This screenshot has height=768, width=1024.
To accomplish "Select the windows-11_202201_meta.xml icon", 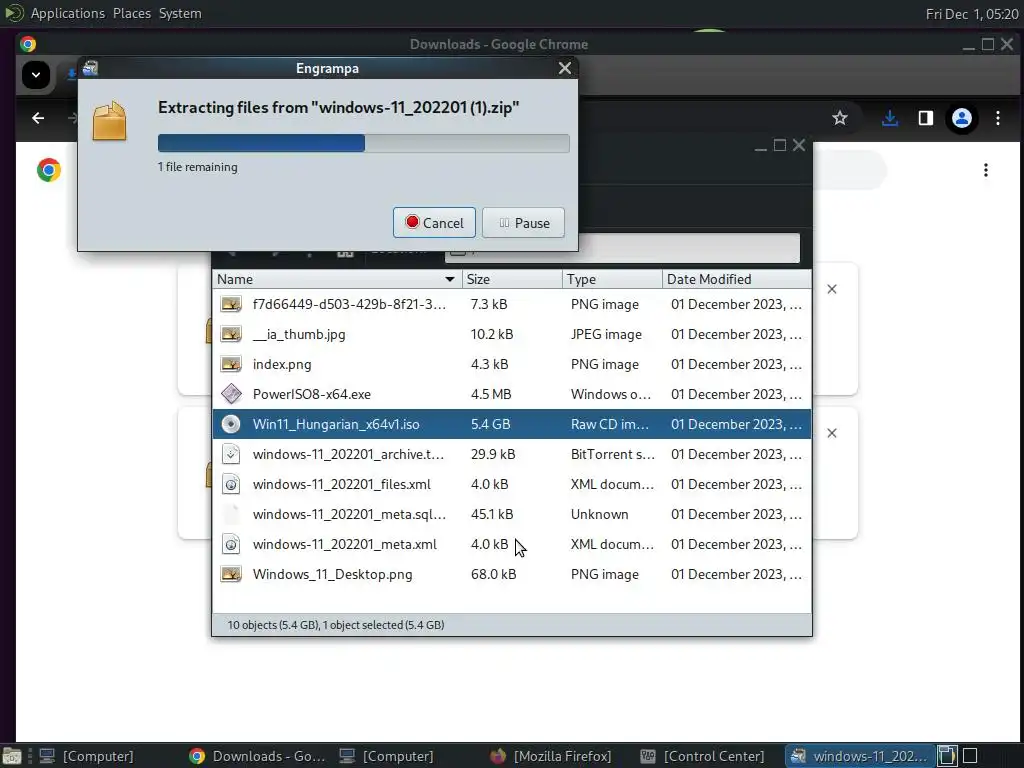I will (x=231, y=545).
